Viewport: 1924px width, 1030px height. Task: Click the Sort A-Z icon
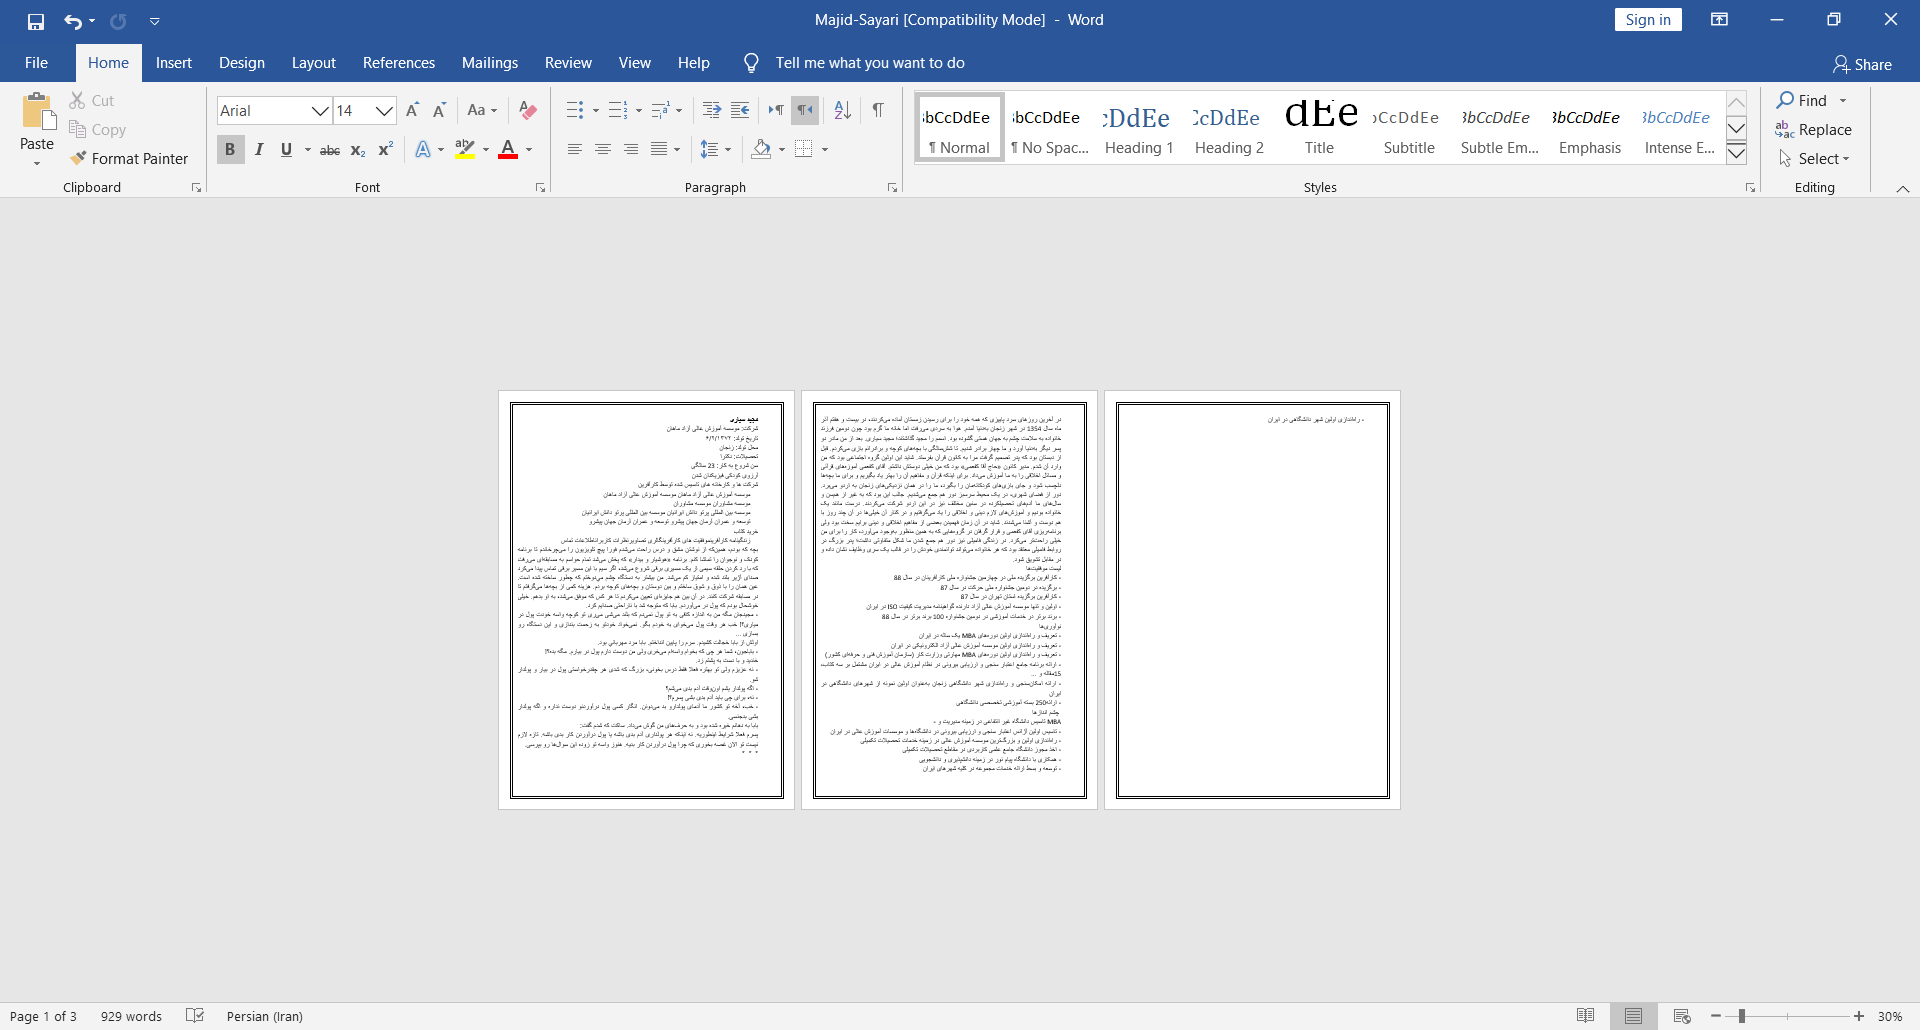click(843, 110)
